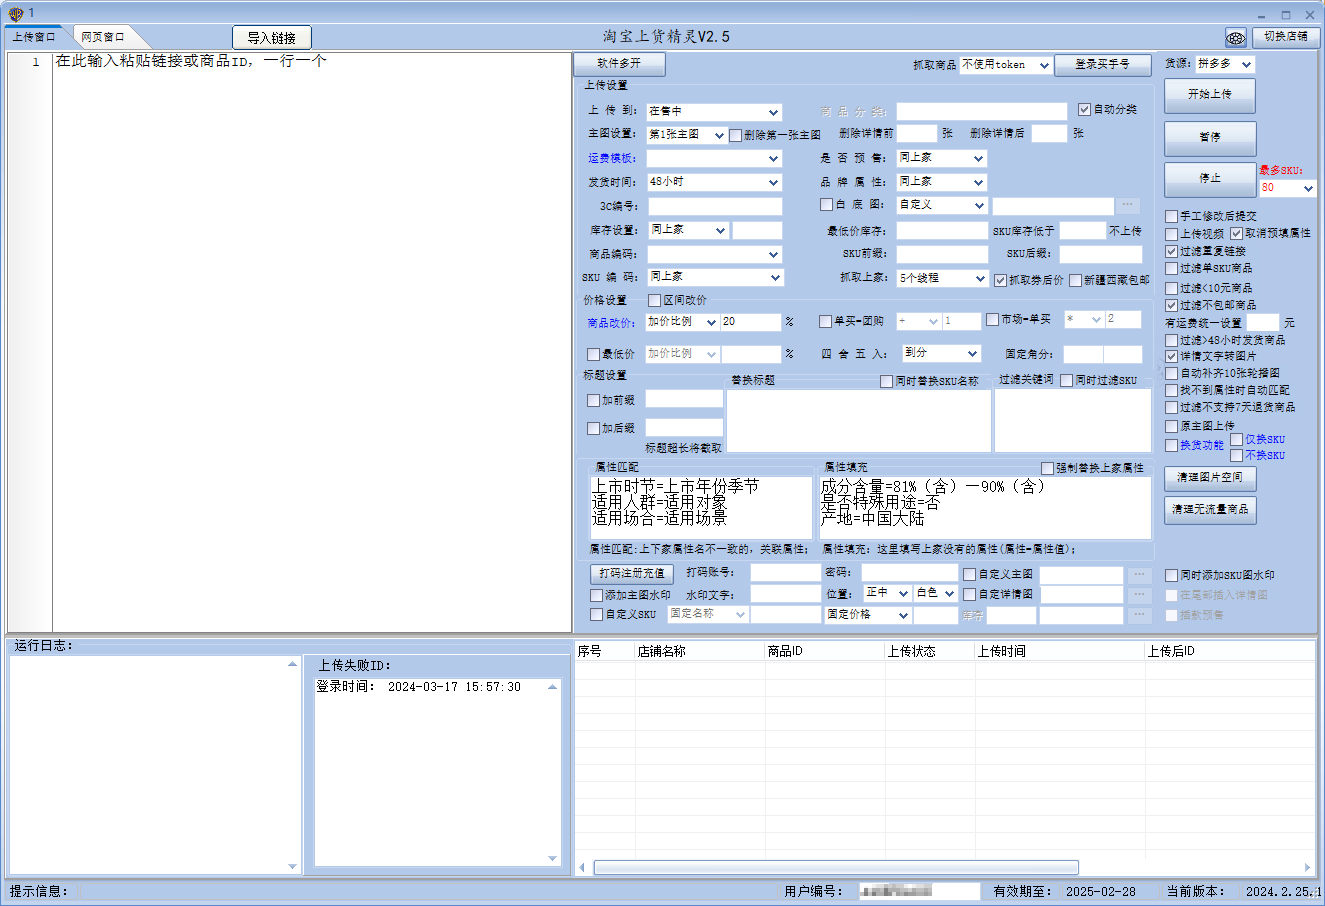
Task: Click the up arrow in the 运行日志 box
Action: point(292,664)
